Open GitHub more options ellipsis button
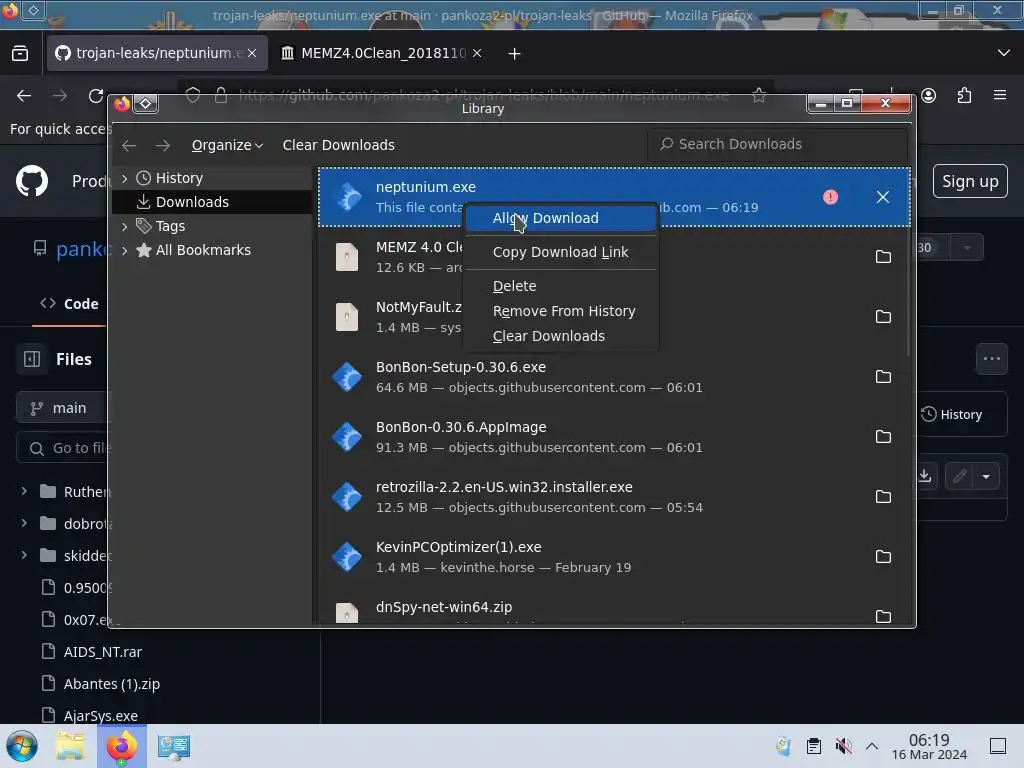1024x768 pixels. [991, 359]
